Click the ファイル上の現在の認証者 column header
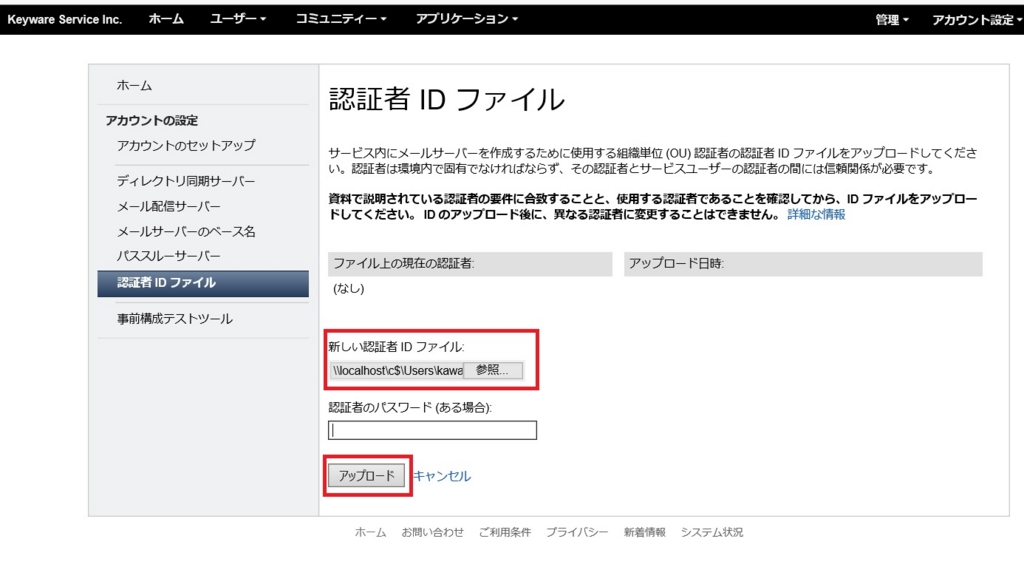Image resolution: width=1024 pixels, height=567 pixels. click(x=470, y=264)
